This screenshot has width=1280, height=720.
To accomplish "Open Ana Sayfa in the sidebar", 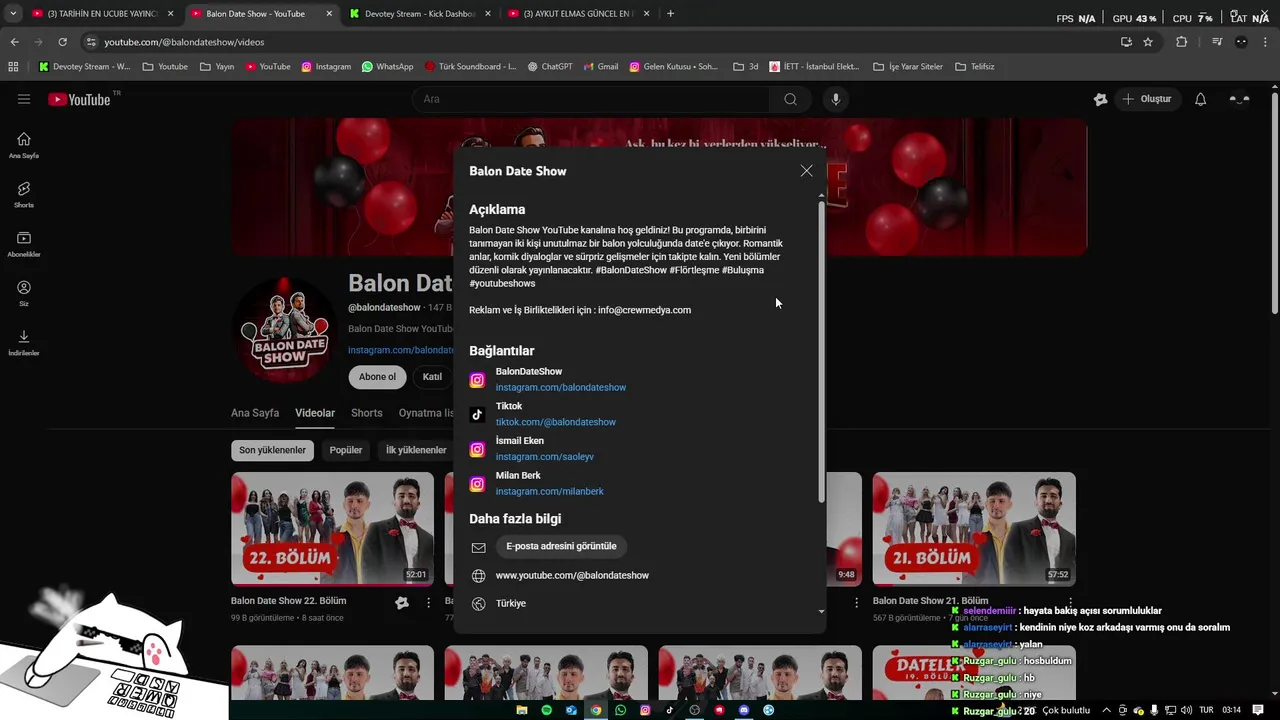I will point(24,145).
